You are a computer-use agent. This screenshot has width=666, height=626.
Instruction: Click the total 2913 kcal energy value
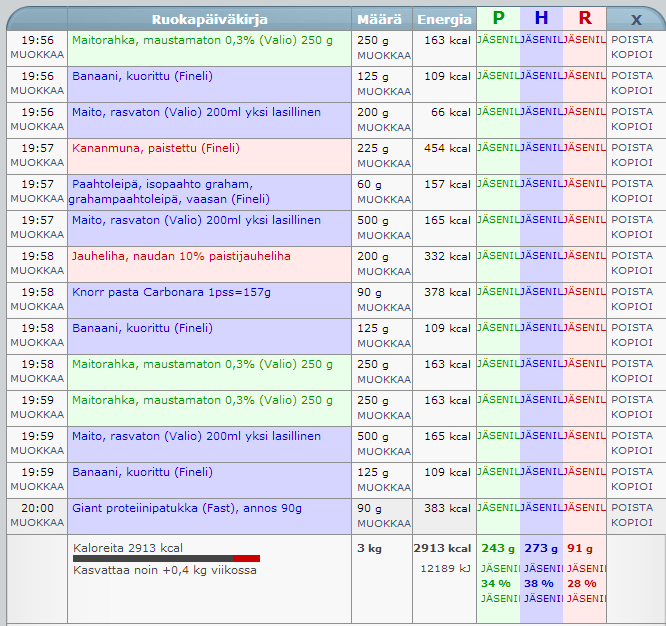pos(442,548)
